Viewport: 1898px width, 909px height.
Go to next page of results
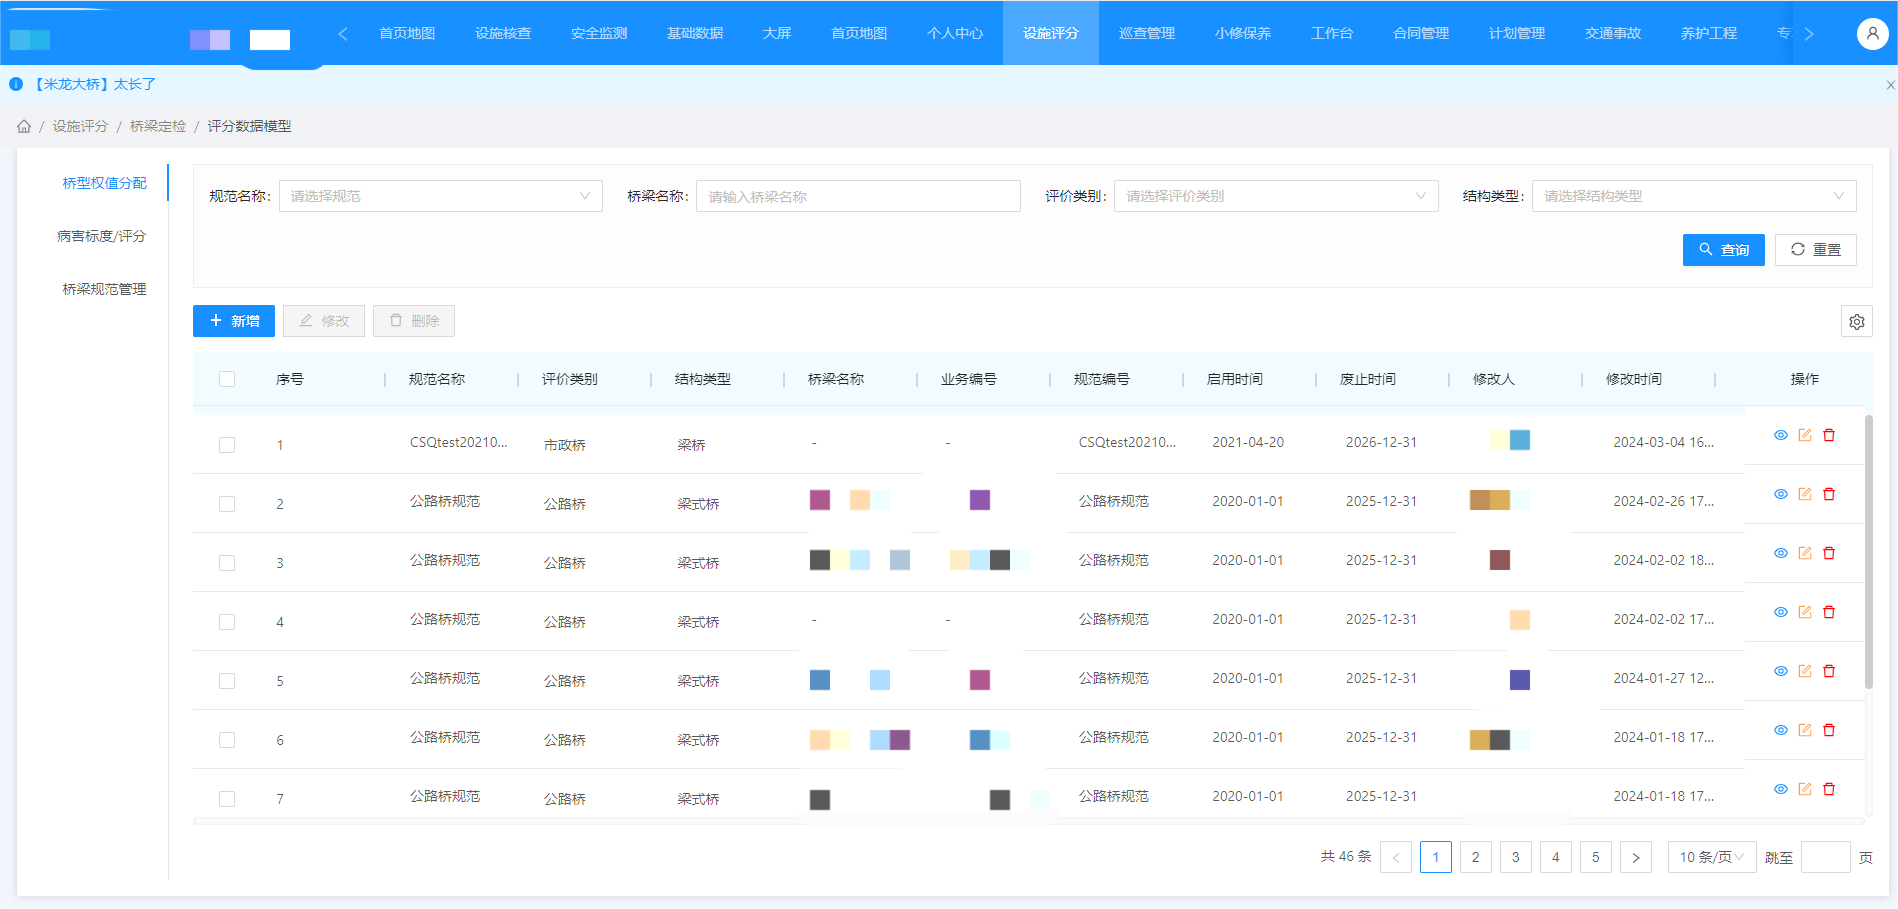click(x=1636, y=857)
